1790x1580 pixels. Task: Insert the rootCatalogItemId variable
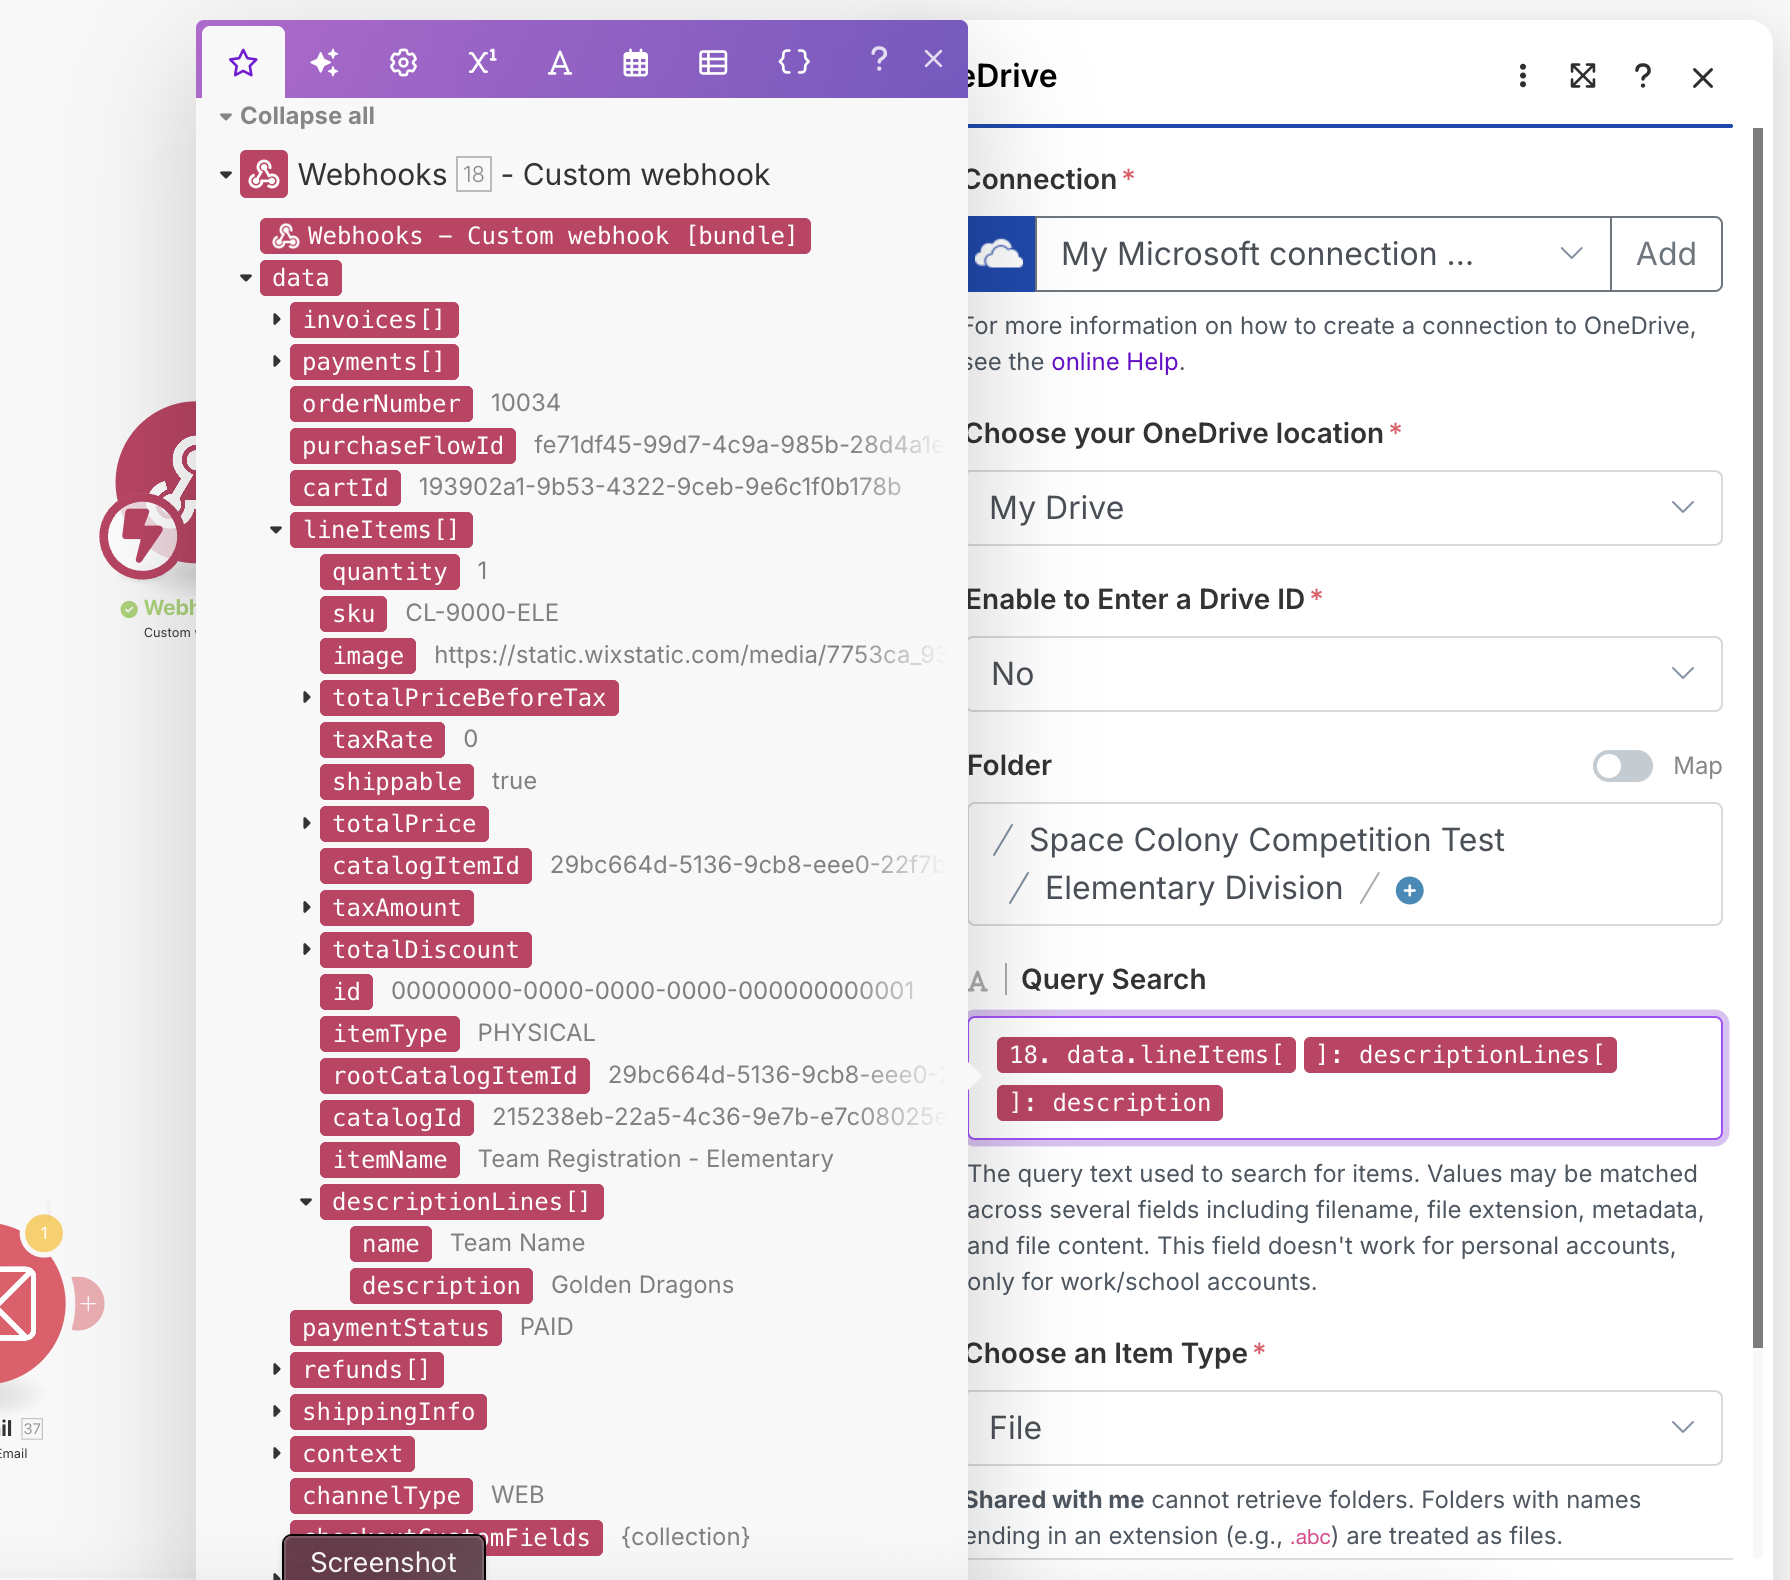pyautogui.click(x=455, y=1076)
